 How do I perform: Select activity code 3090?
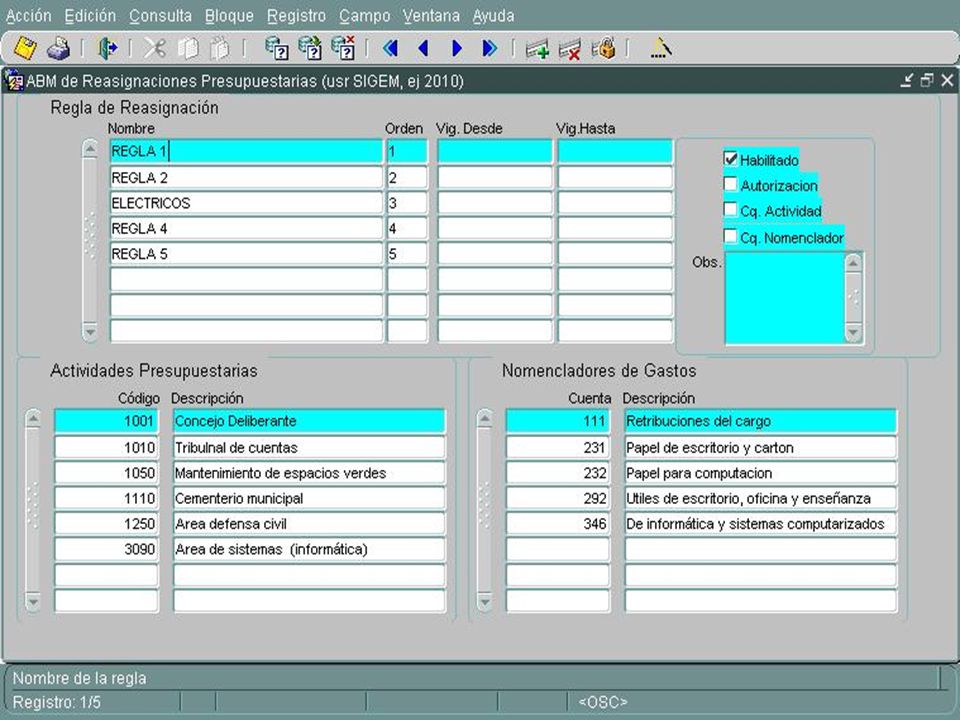coord(107,549)
